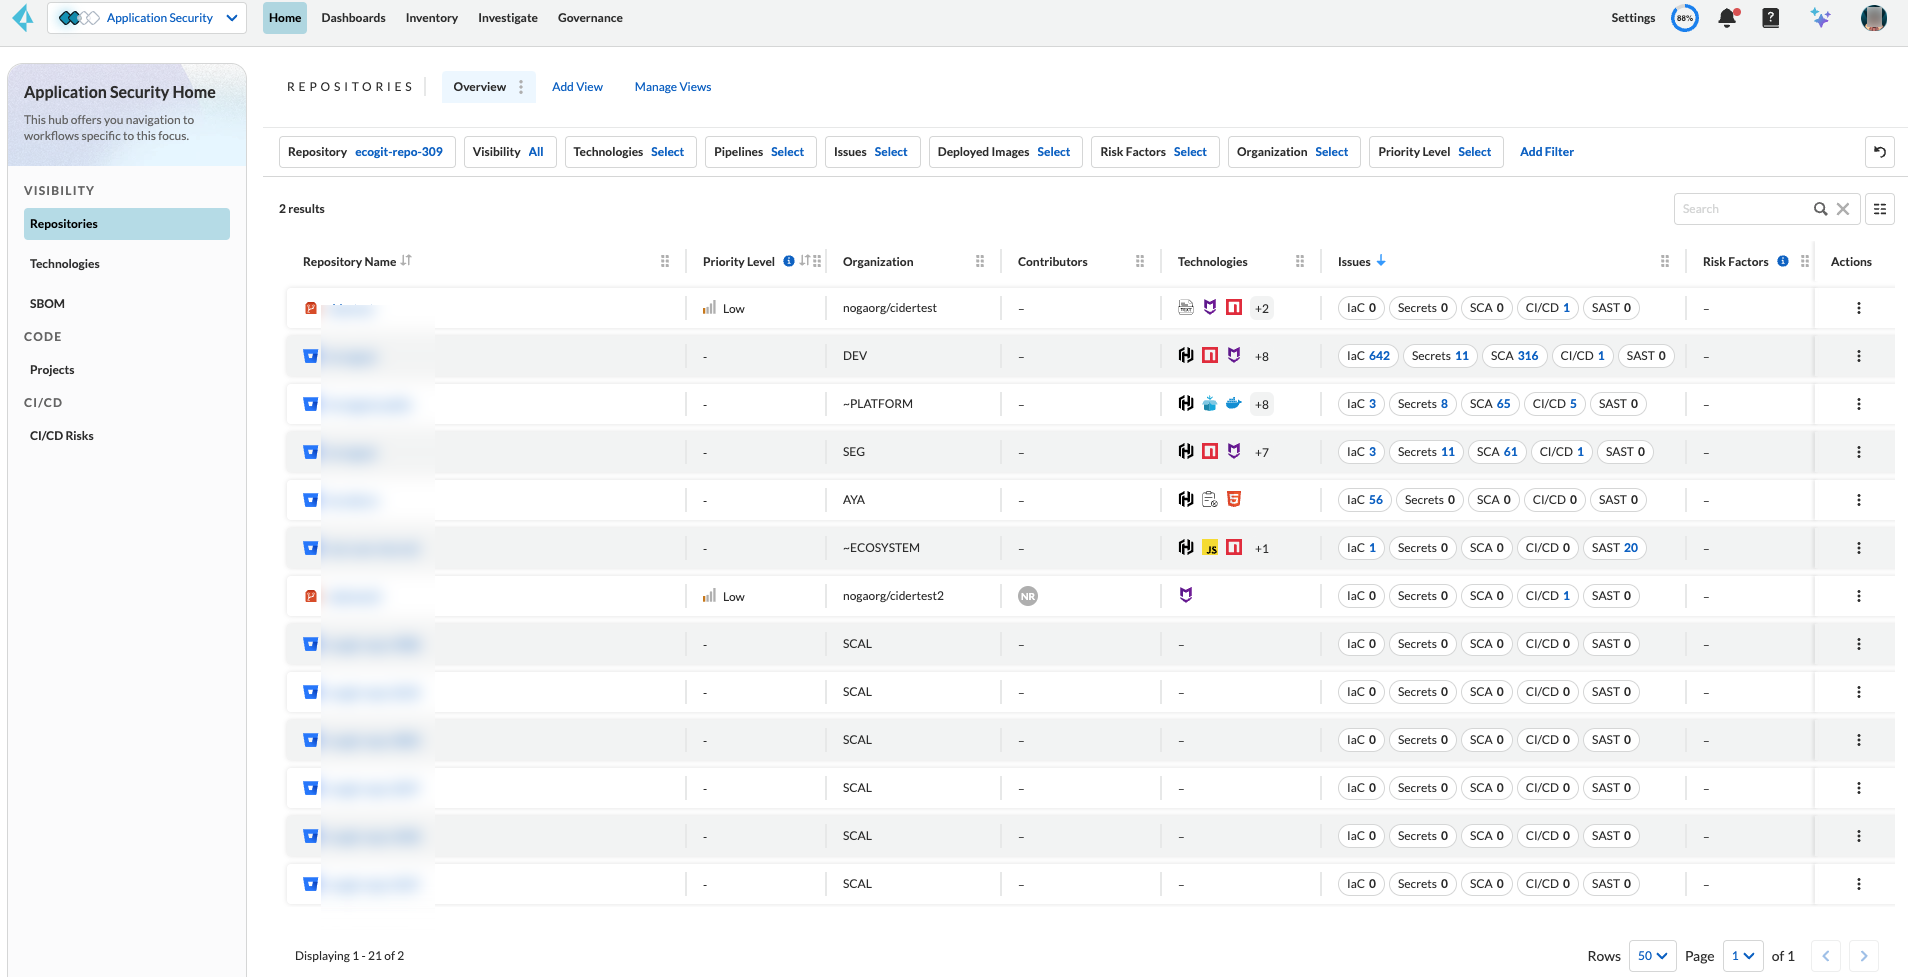
Task: Open the Risk Factors Select filter
Action: pyautogui.click(x=1154, y=152)
